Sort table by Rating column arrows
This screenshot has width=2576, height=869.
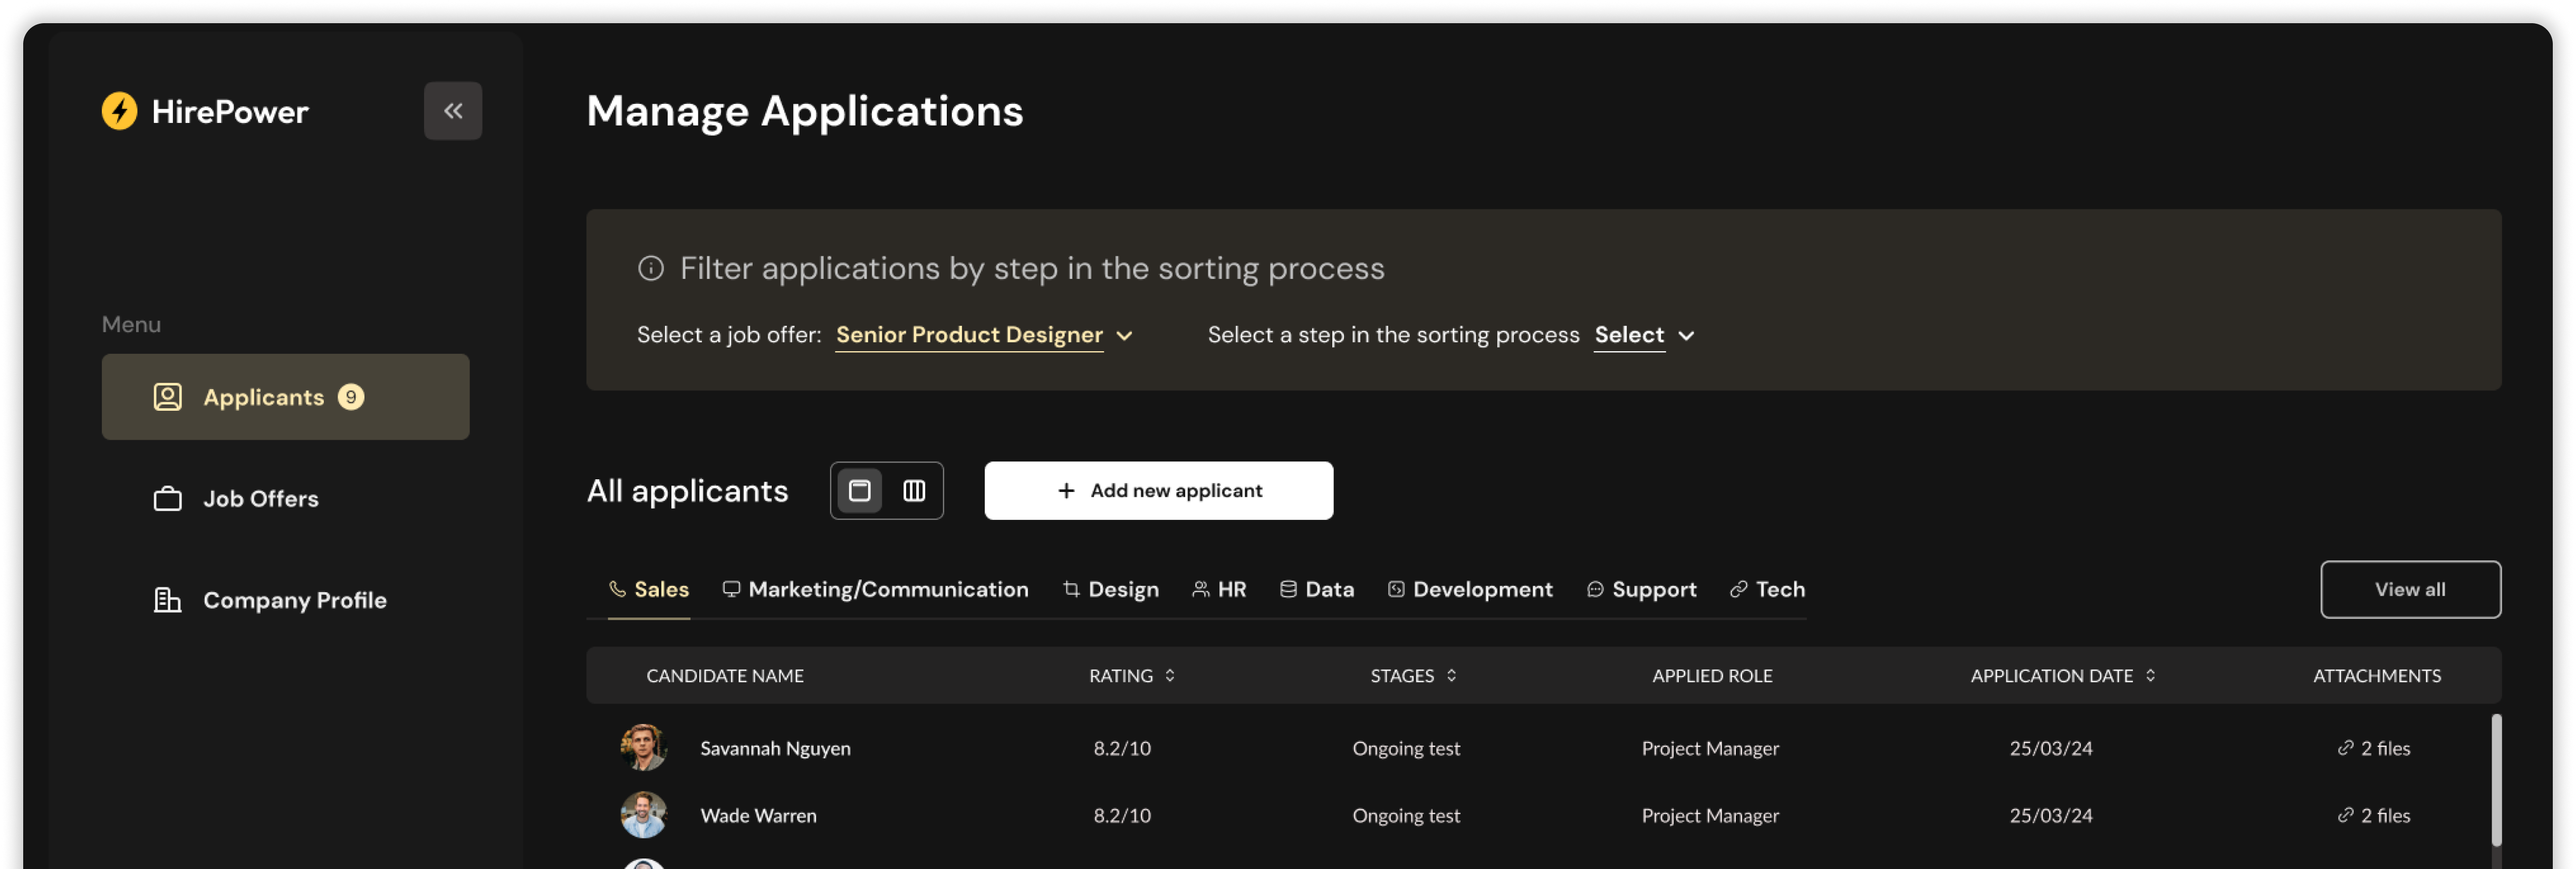coord(1170,676)
